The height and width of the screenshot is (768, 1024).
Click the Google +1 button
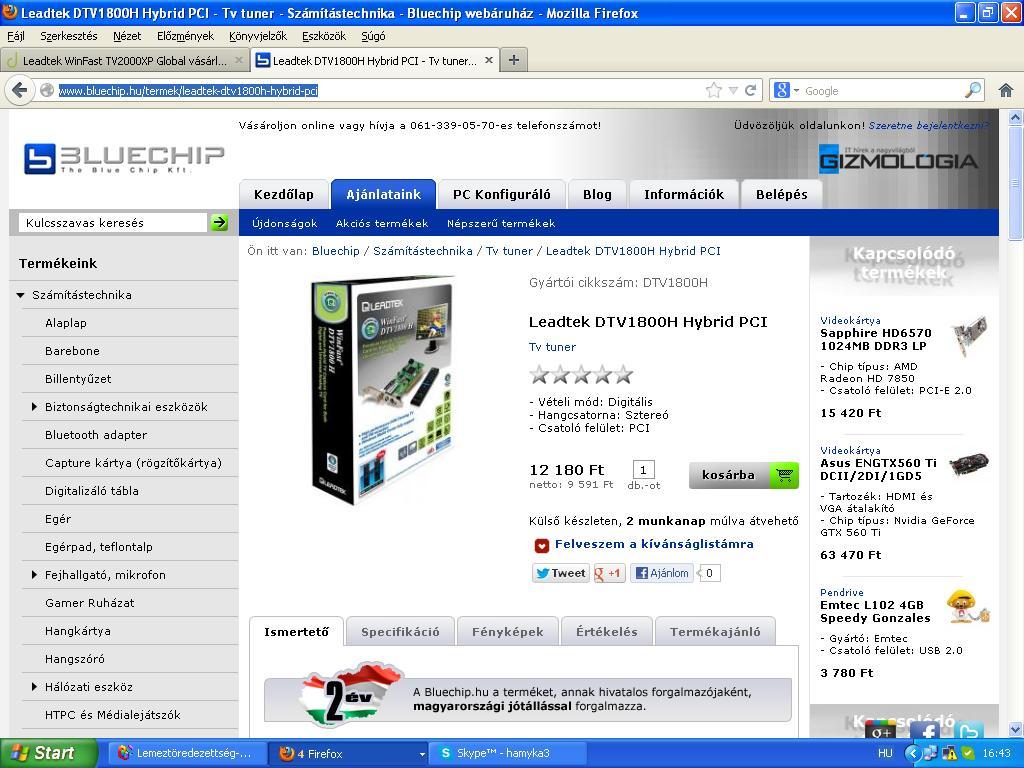click(x=609, y=573)
